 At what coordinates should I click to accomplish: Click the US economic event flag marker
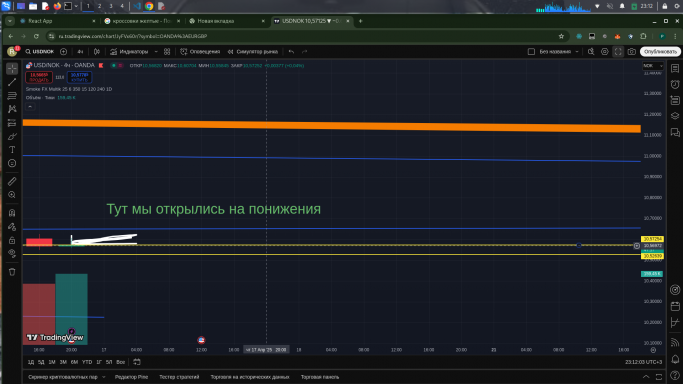click(201, 340)
